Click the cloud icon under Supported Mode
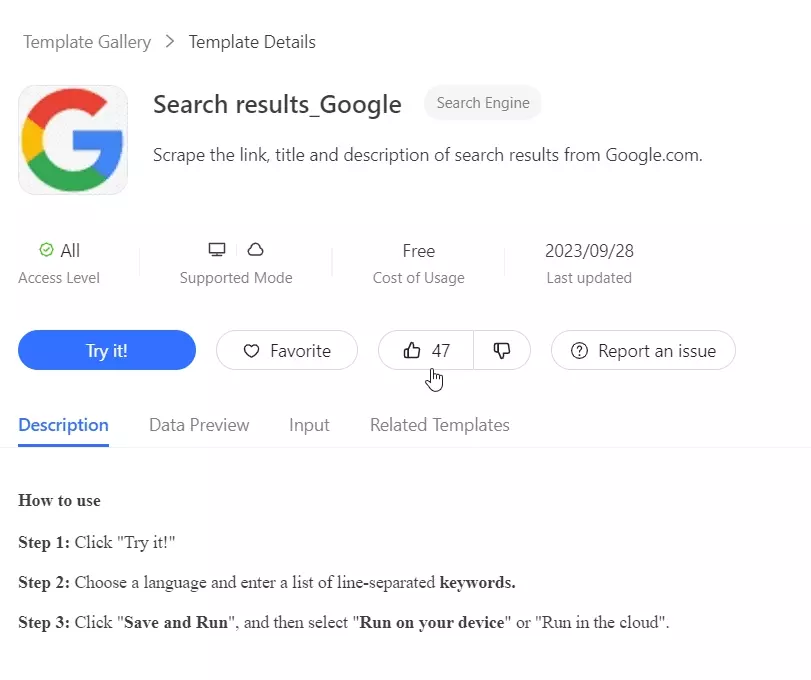 point(256,248)
